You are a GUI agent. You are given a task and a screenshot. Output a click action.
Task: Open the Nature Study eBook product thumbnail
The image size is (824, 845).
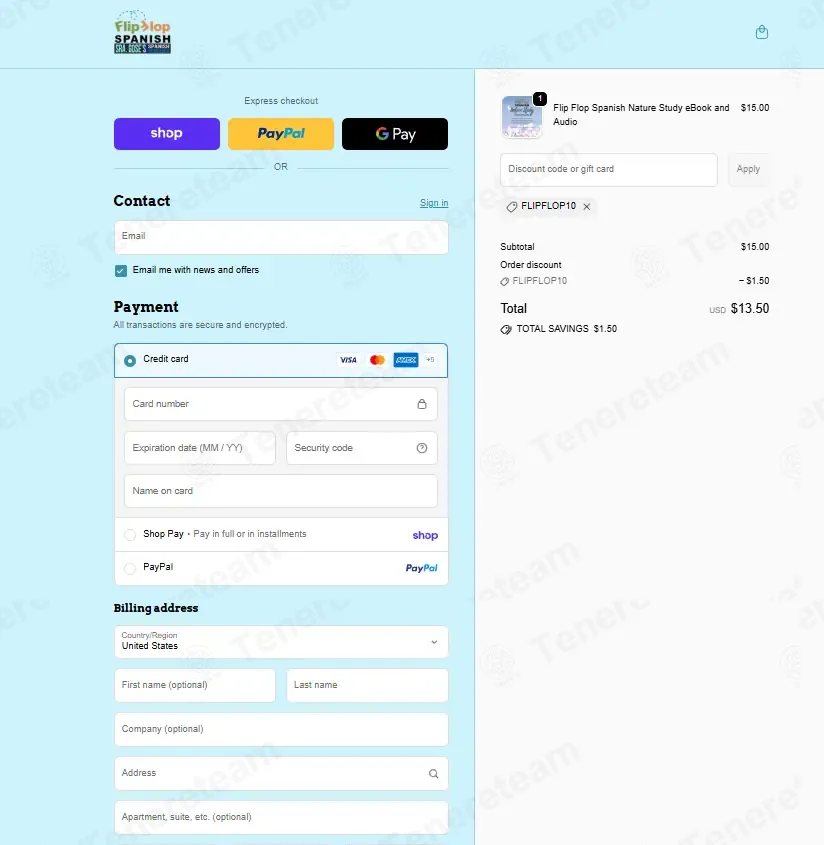(521, 116)
